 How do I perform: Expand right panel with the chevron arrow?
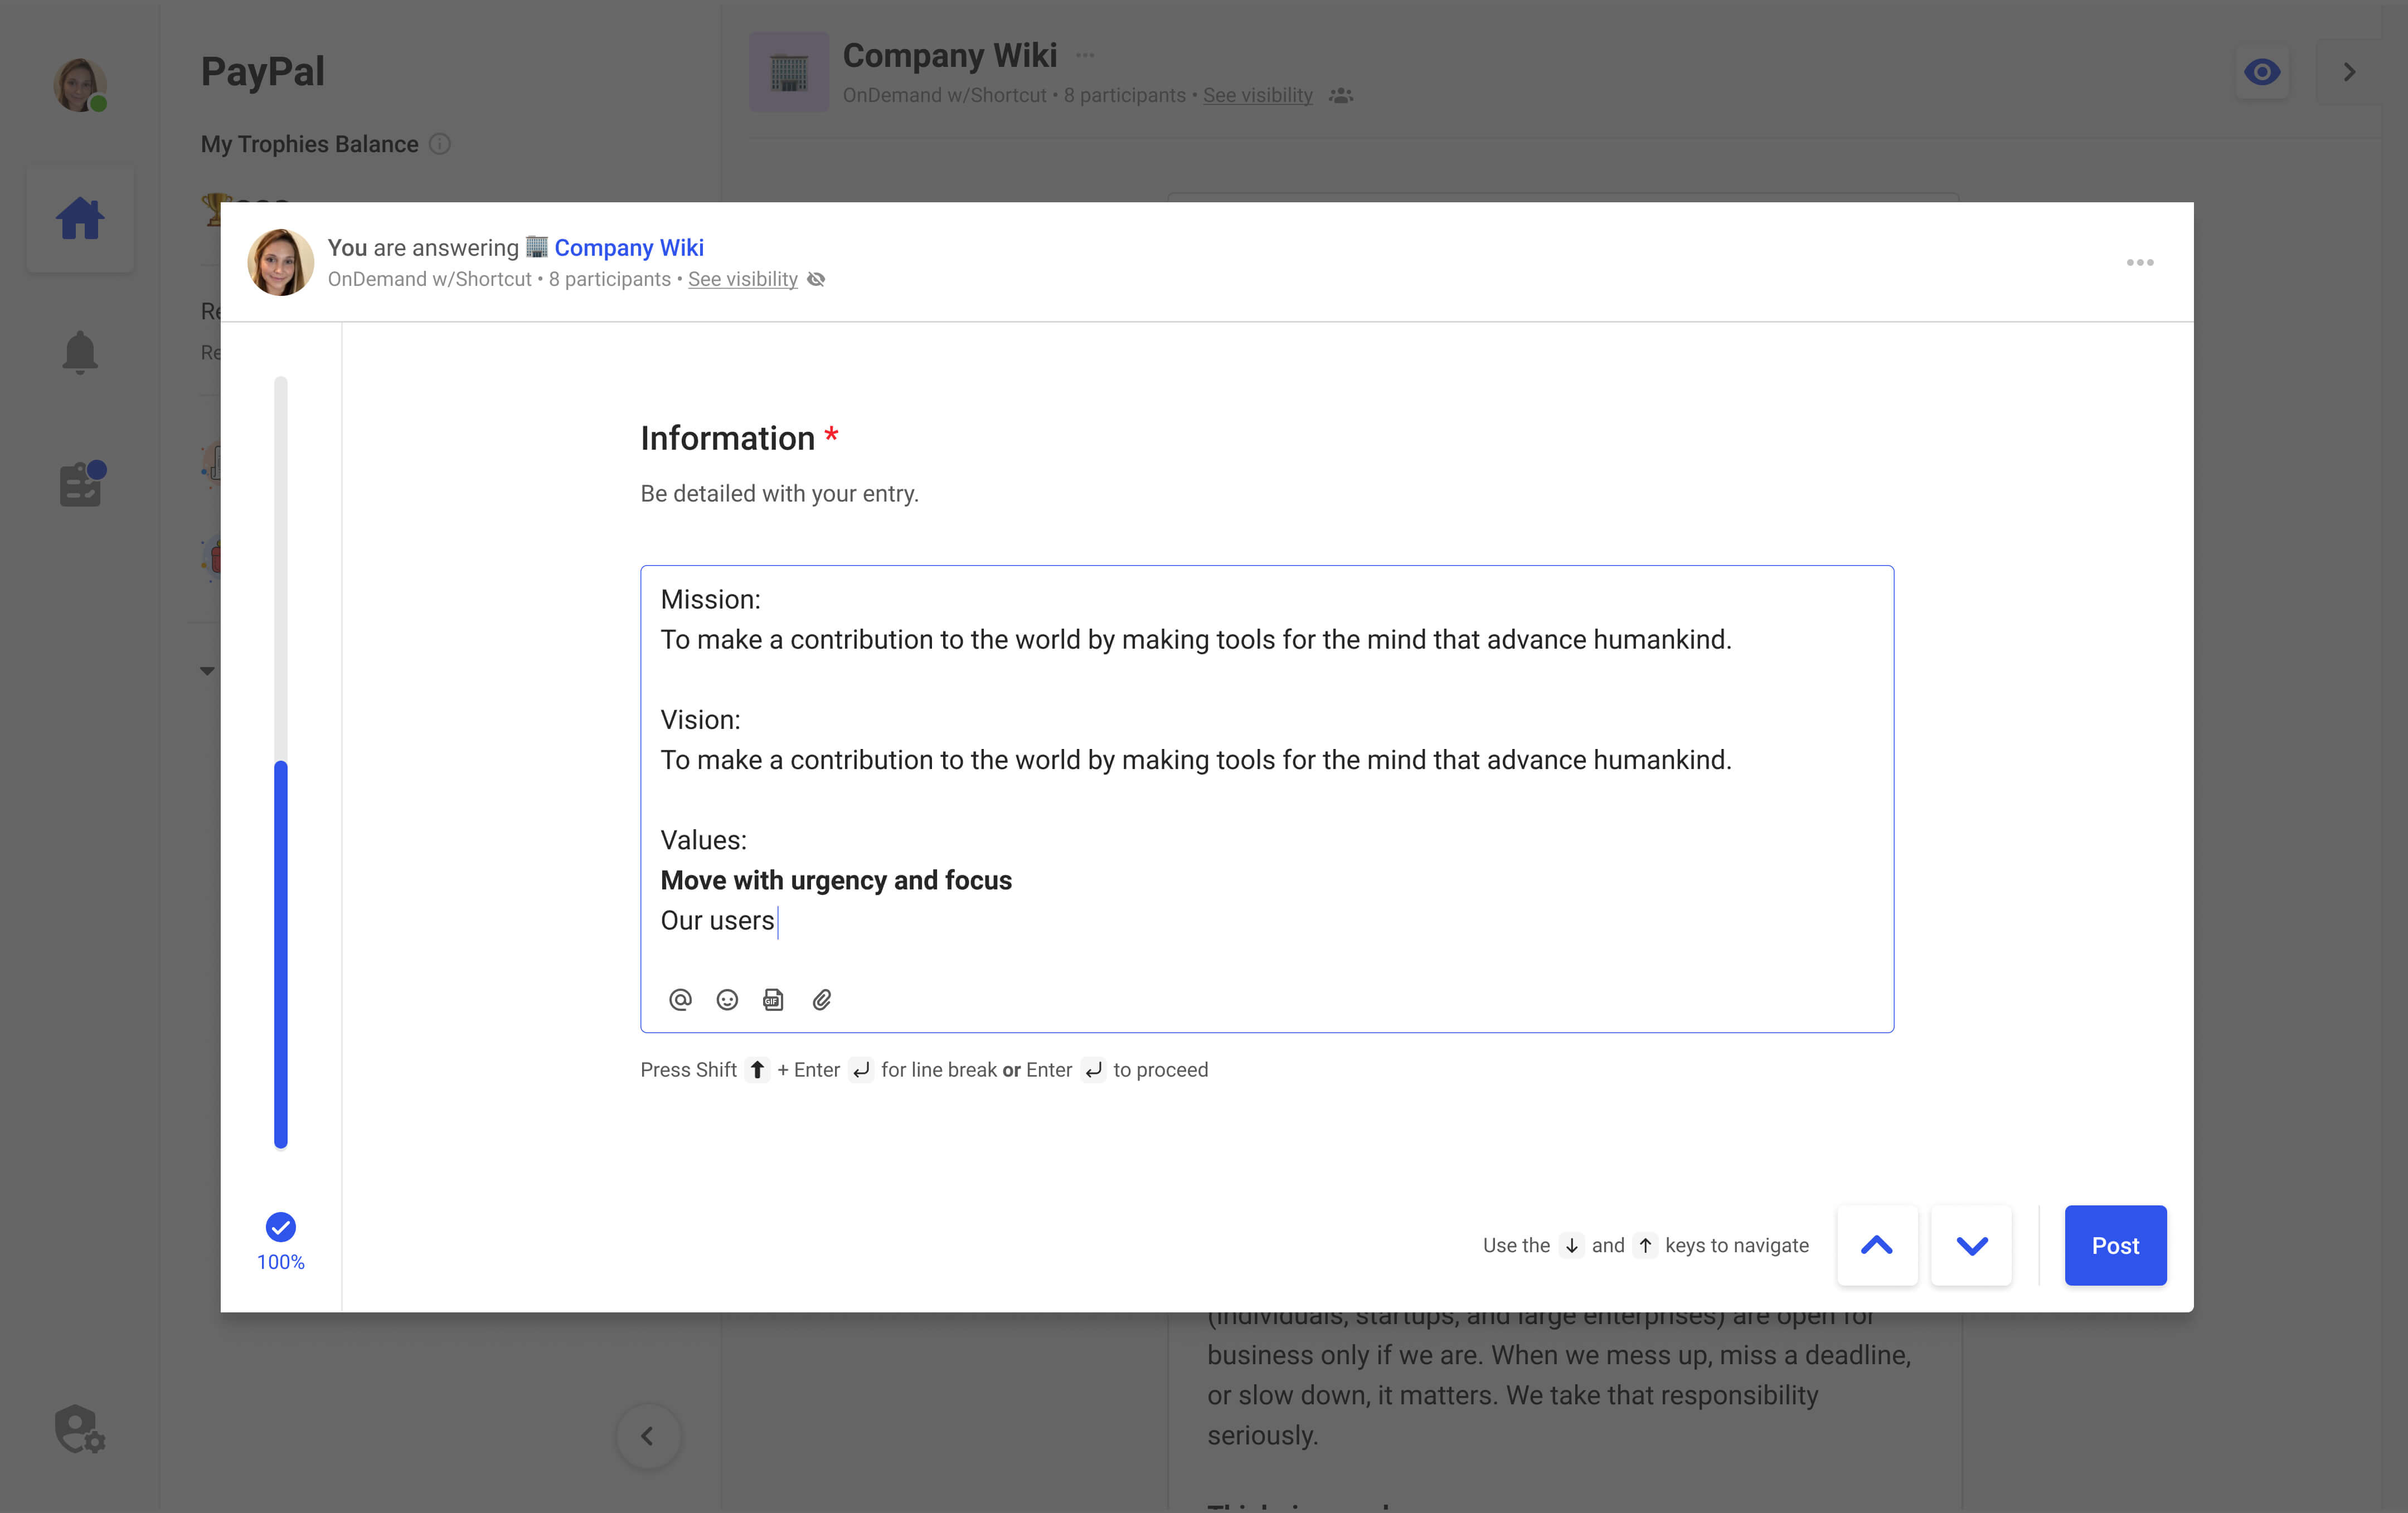coord(2349,72)
